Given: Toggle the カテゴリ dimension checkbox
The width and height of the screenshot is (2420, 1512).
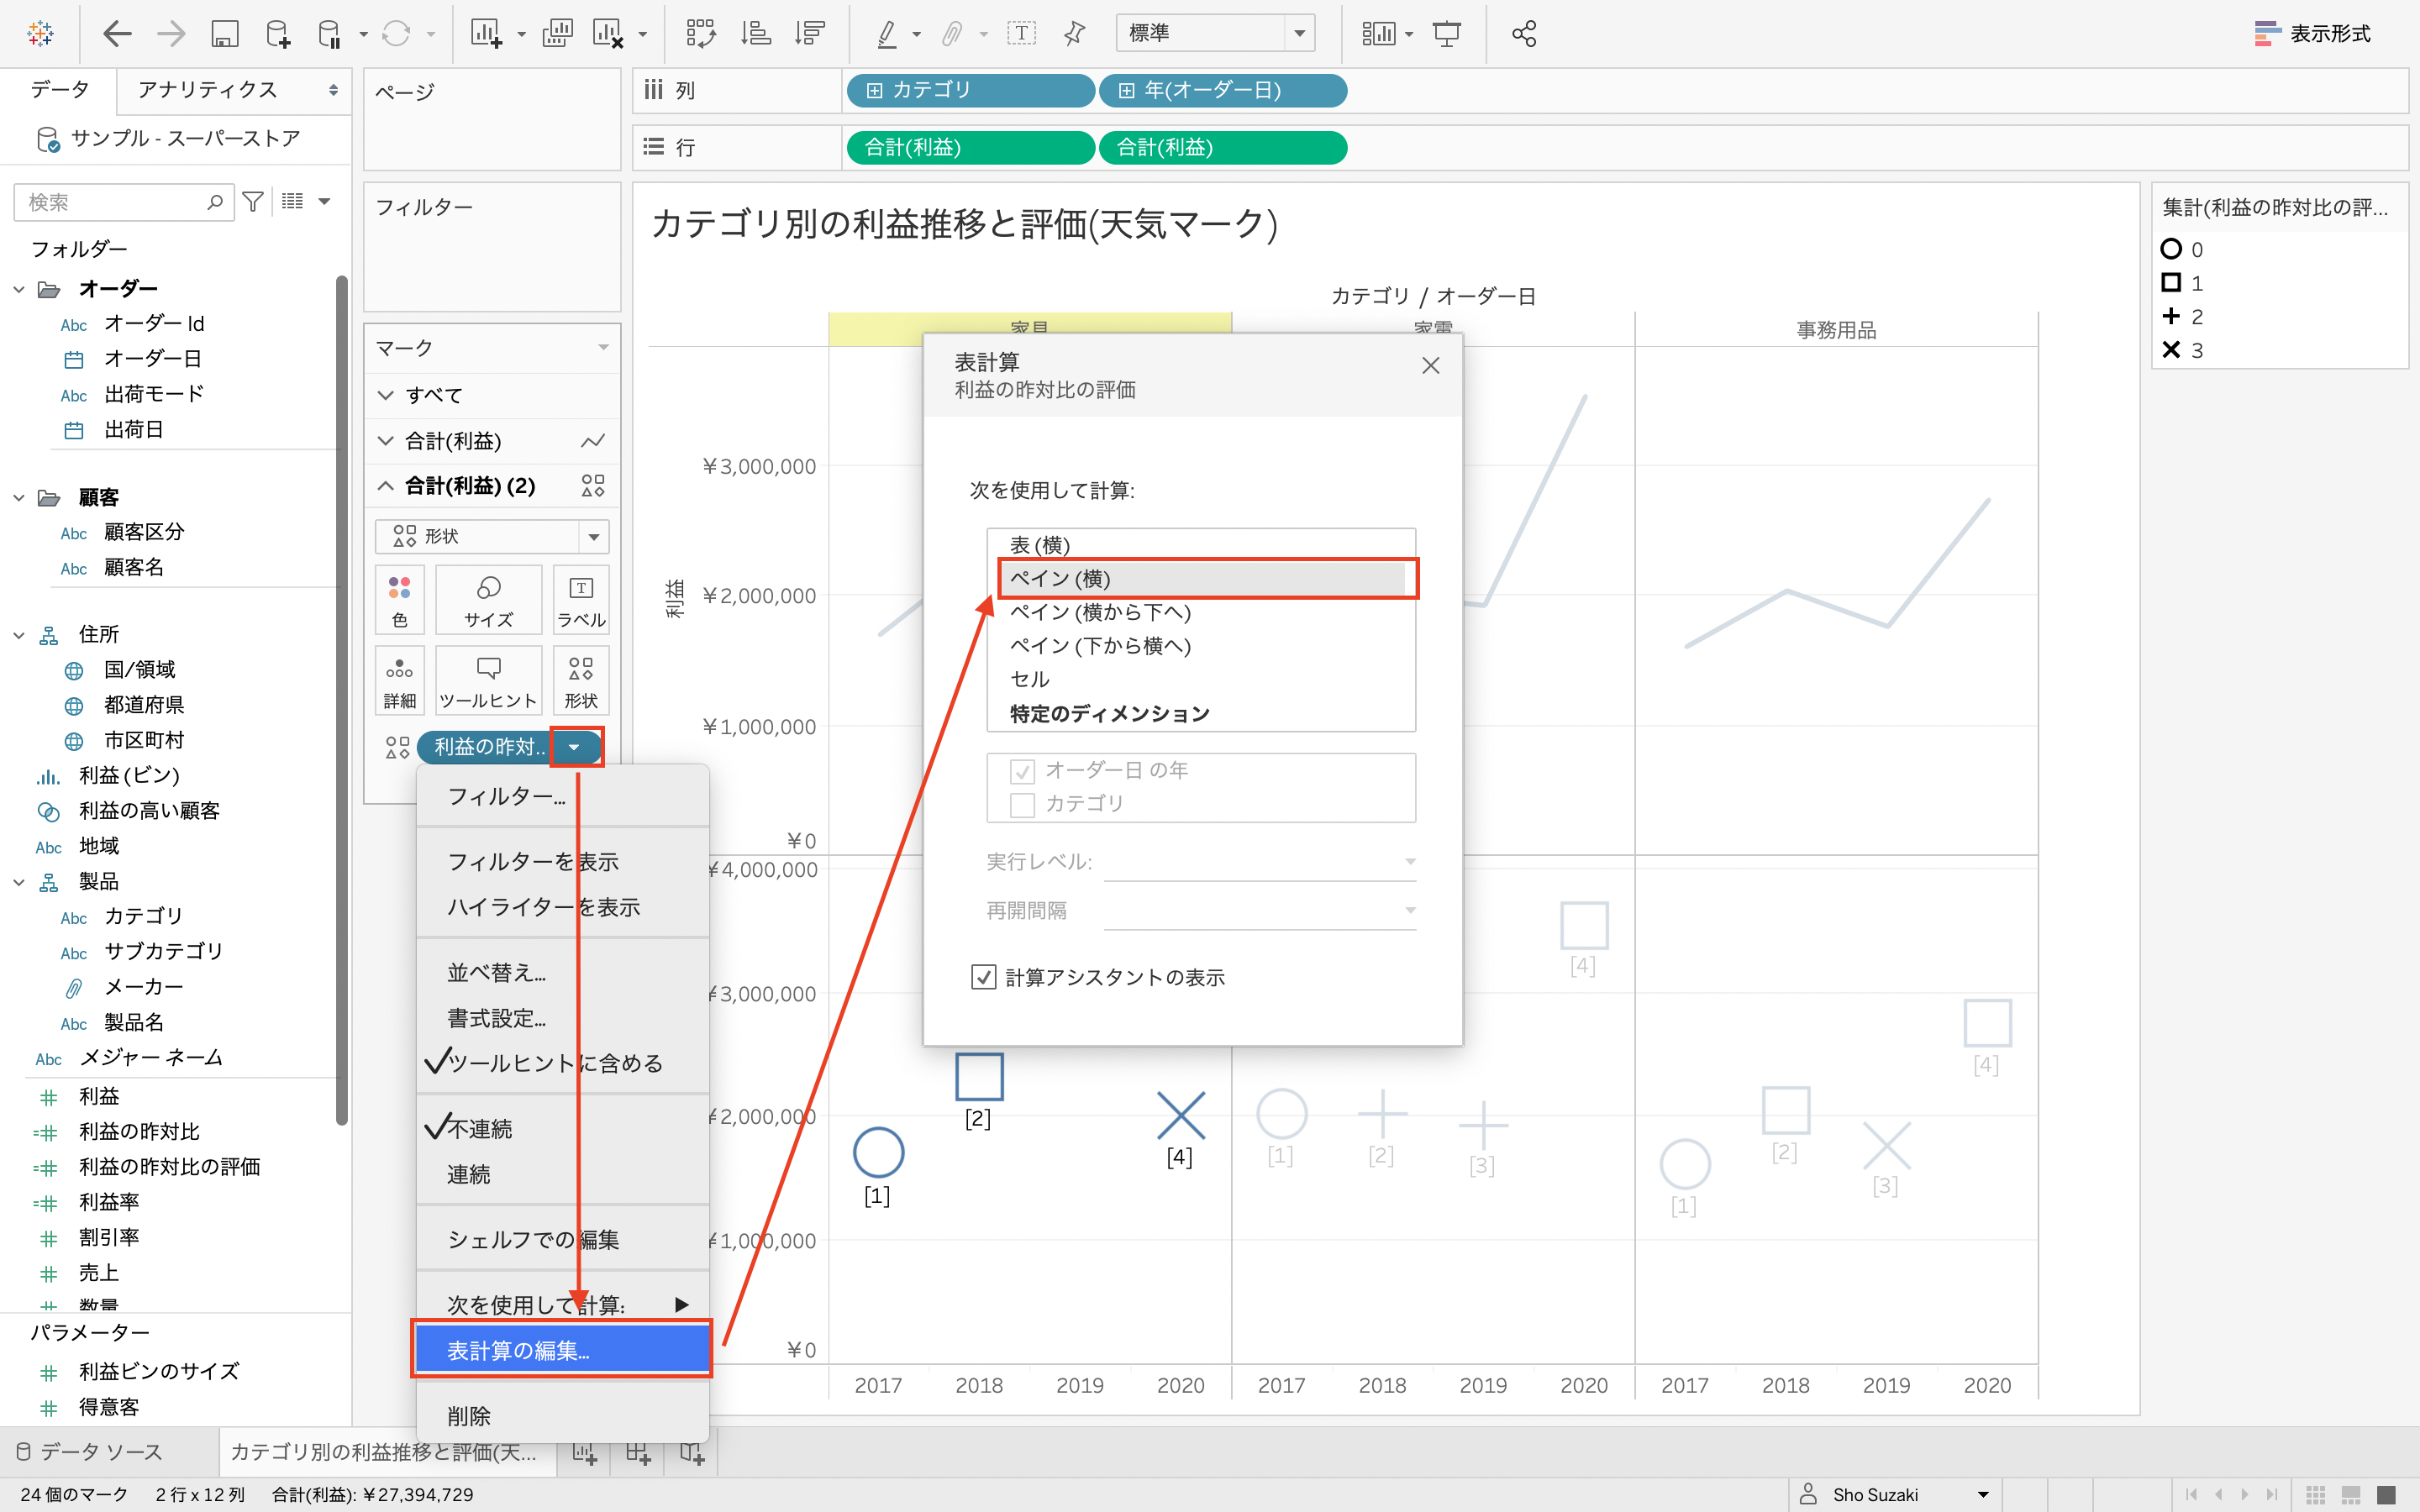Looking at the screenshot, I should (1022, 804).
